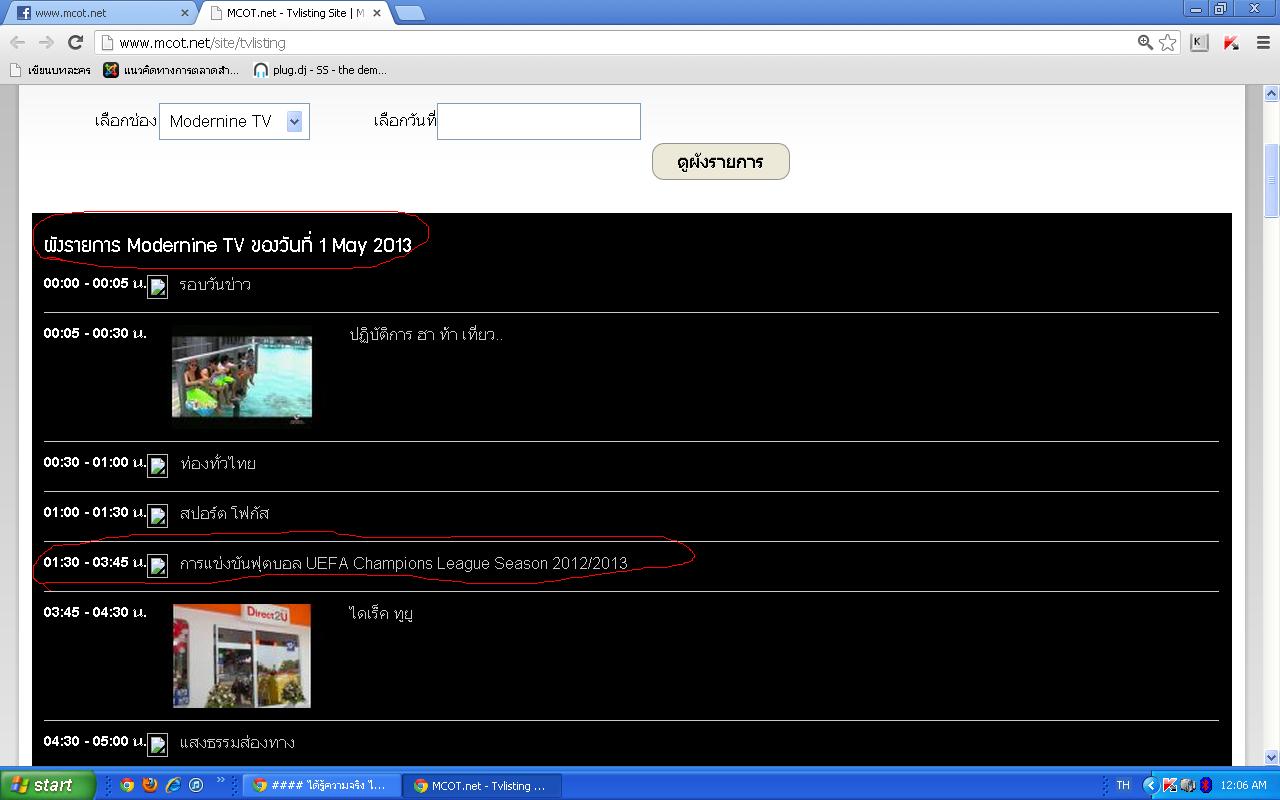Click the date selection input field
The image size is (1280, 800).
[538, 121]
